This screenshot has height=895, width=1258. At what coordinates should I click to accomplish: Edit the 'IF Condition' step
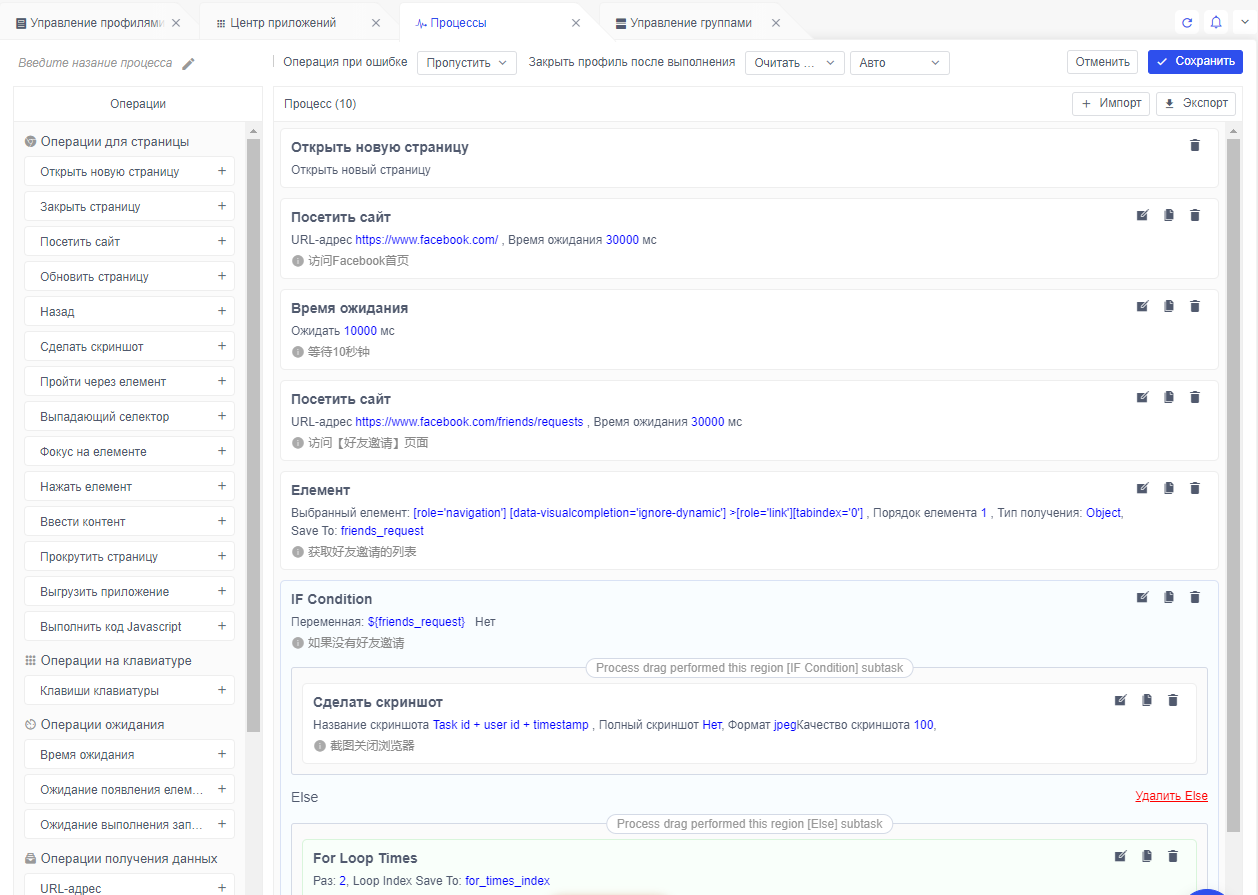tap(1142, 597)
